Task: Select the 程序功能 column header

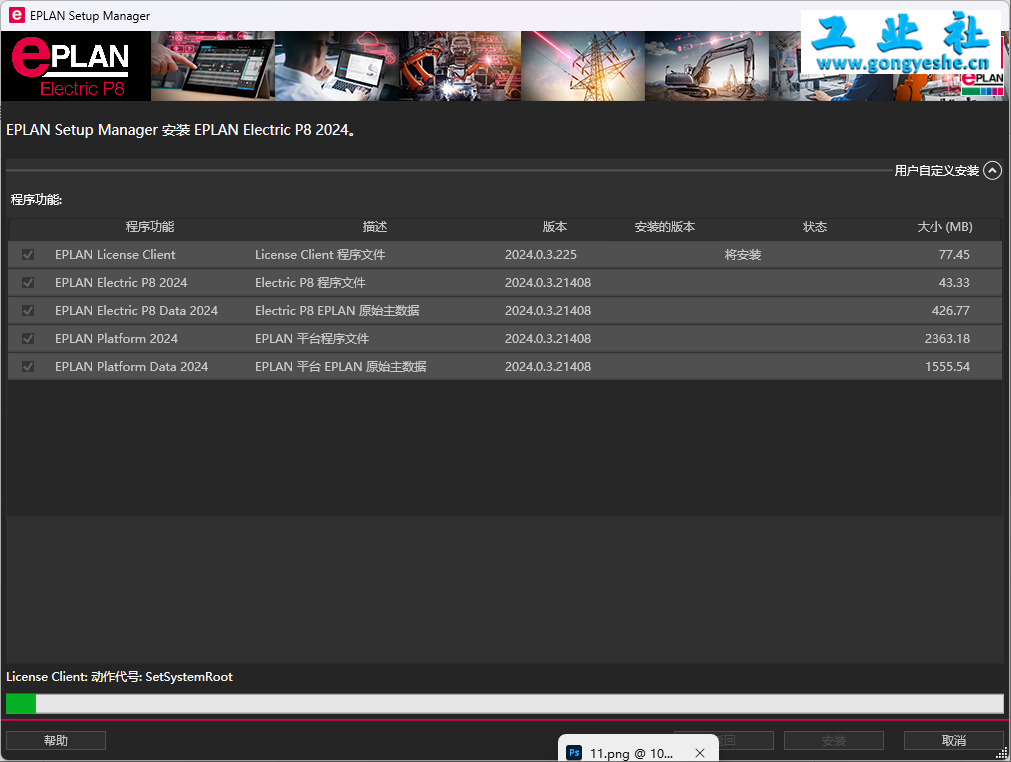Action: click(150, 227)
